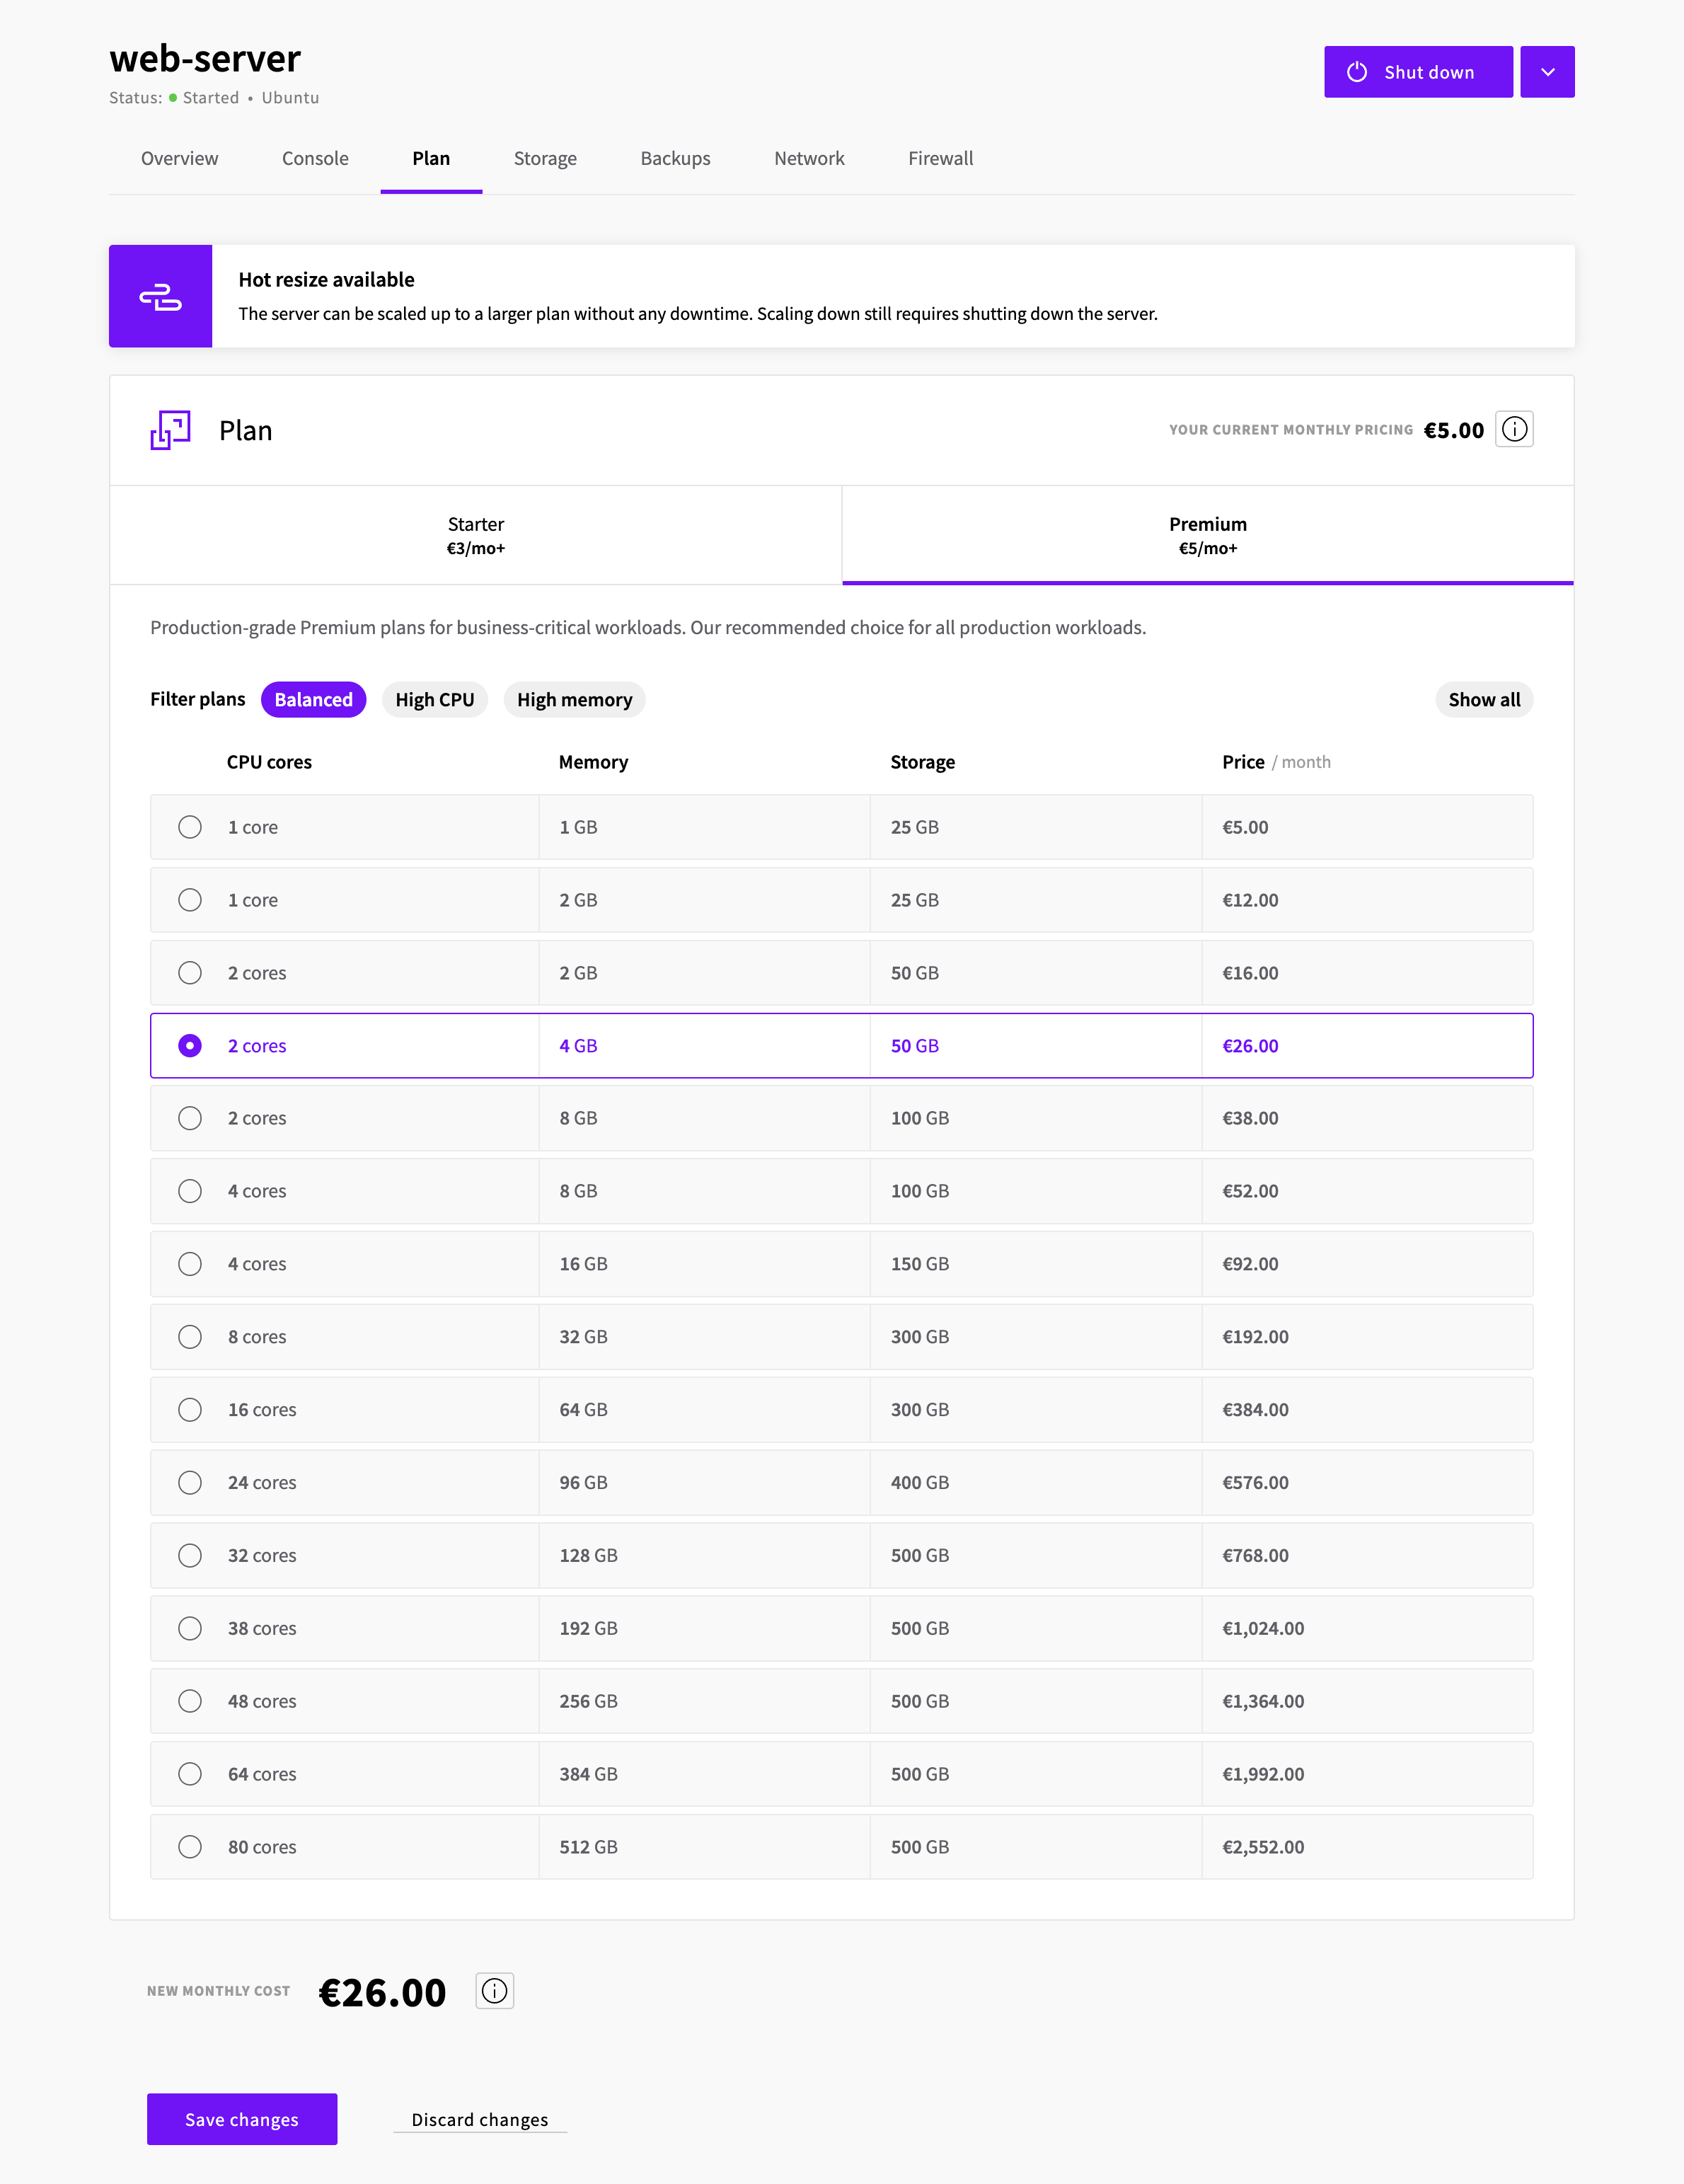Choose the 38 cores plan radio
The image size is (1684, 2184).
point(190,1629)
